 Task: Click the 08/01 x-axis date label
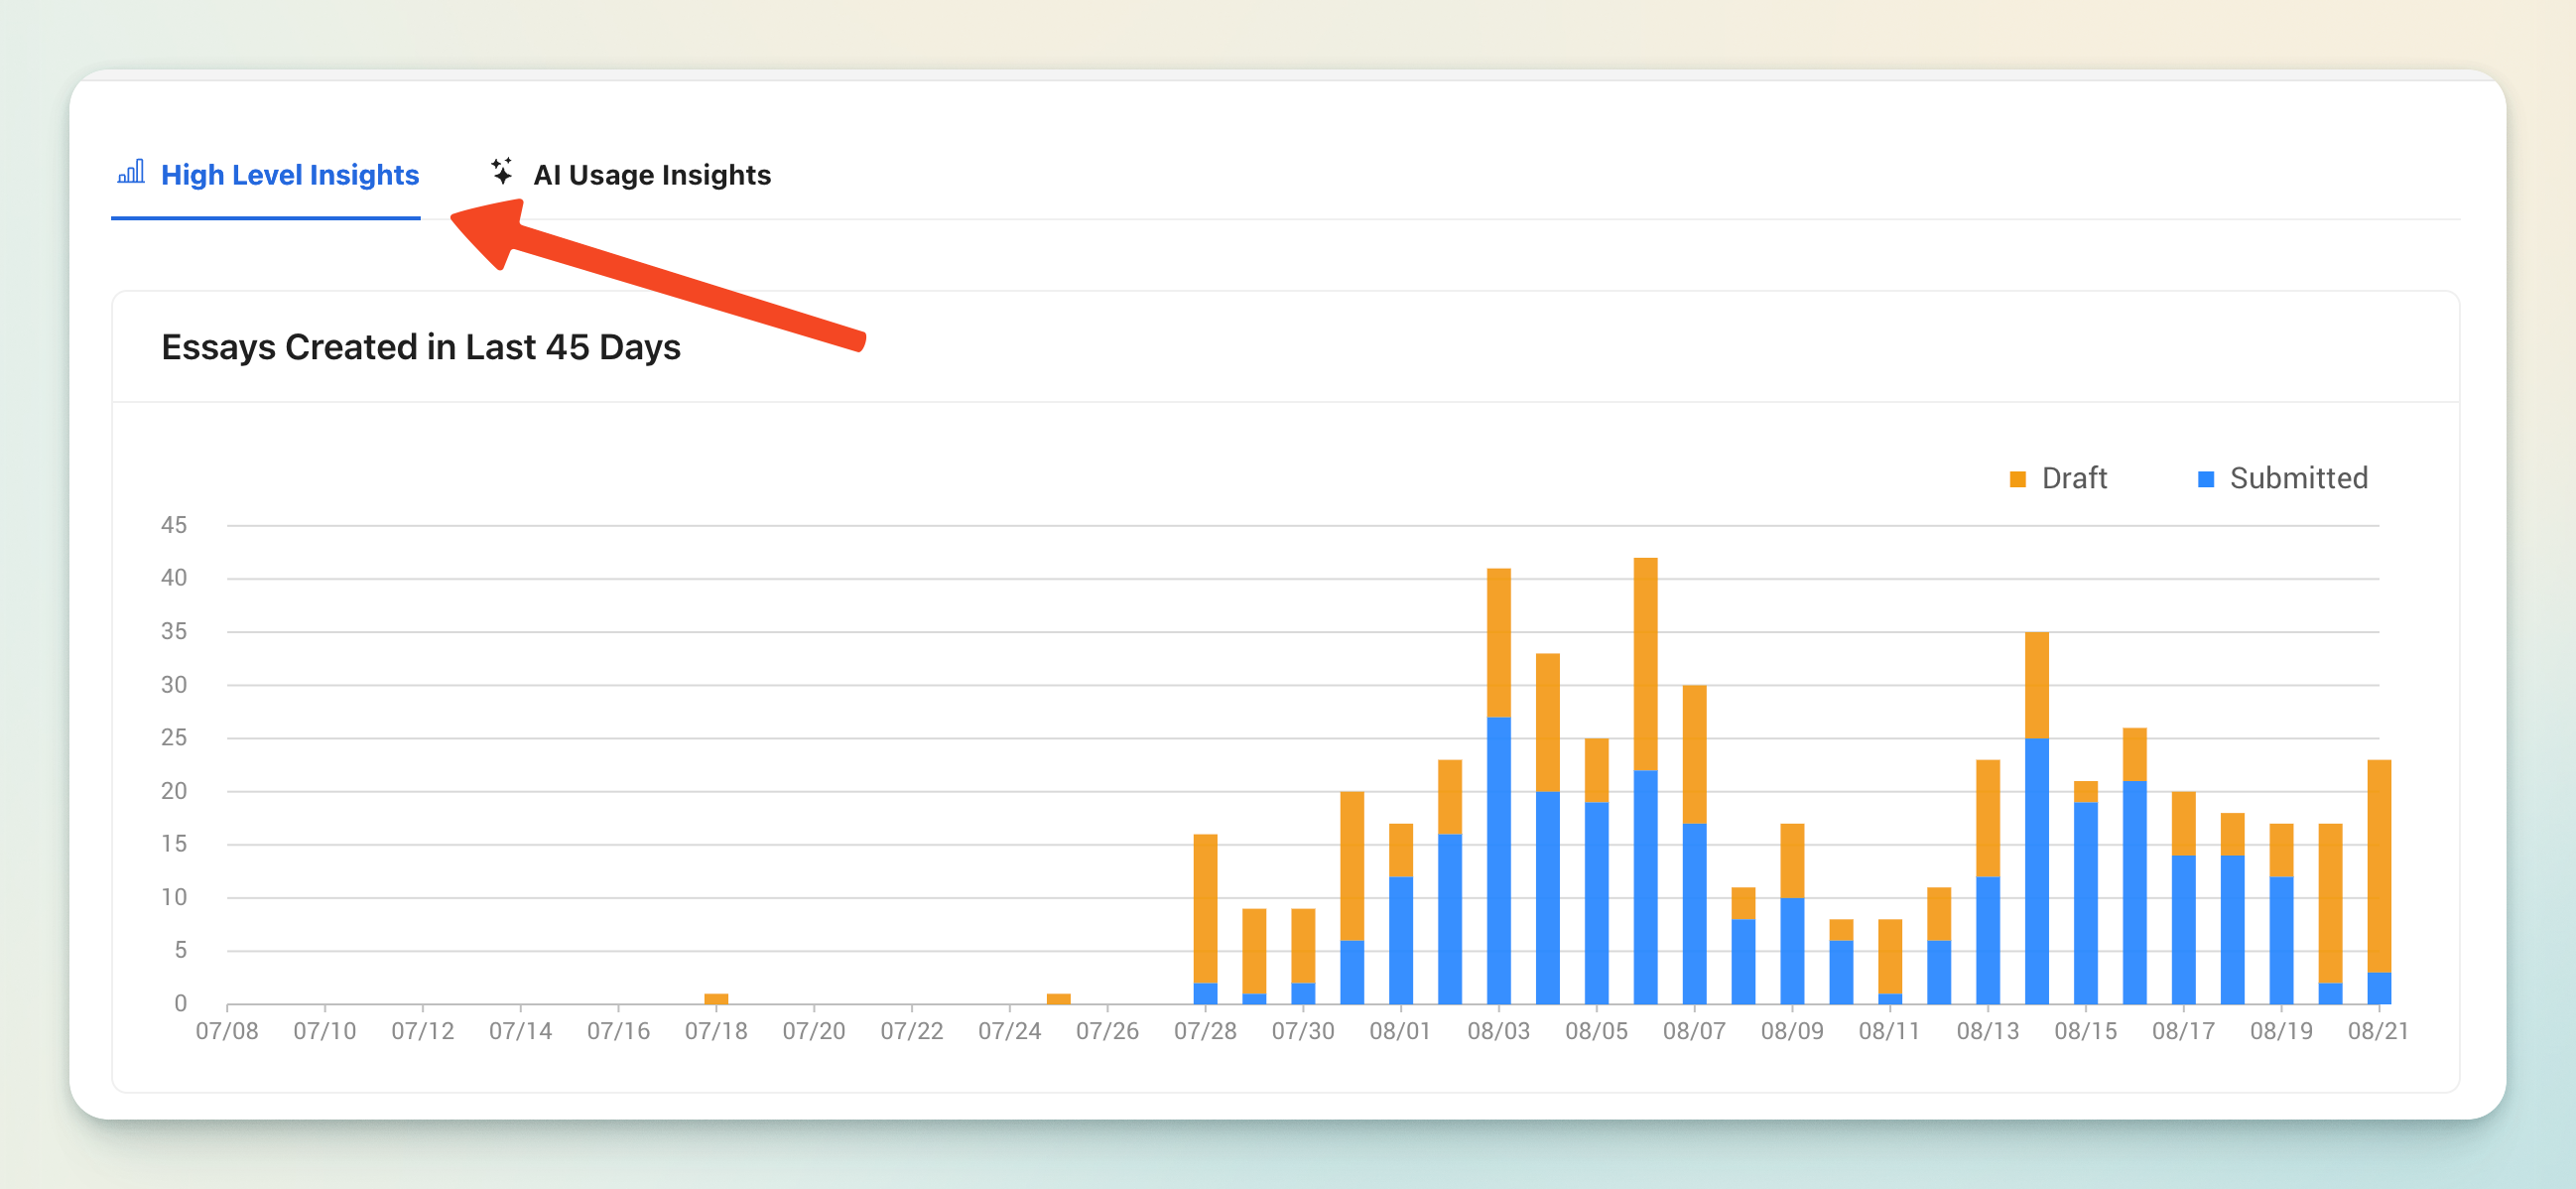[x=1400, y=1031]
